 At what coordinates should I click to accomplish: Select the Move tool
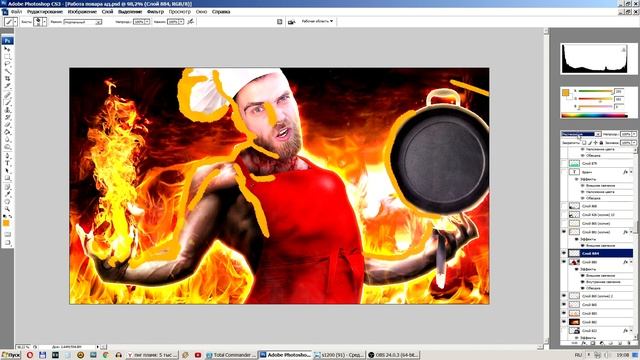[x=7, y=49]
